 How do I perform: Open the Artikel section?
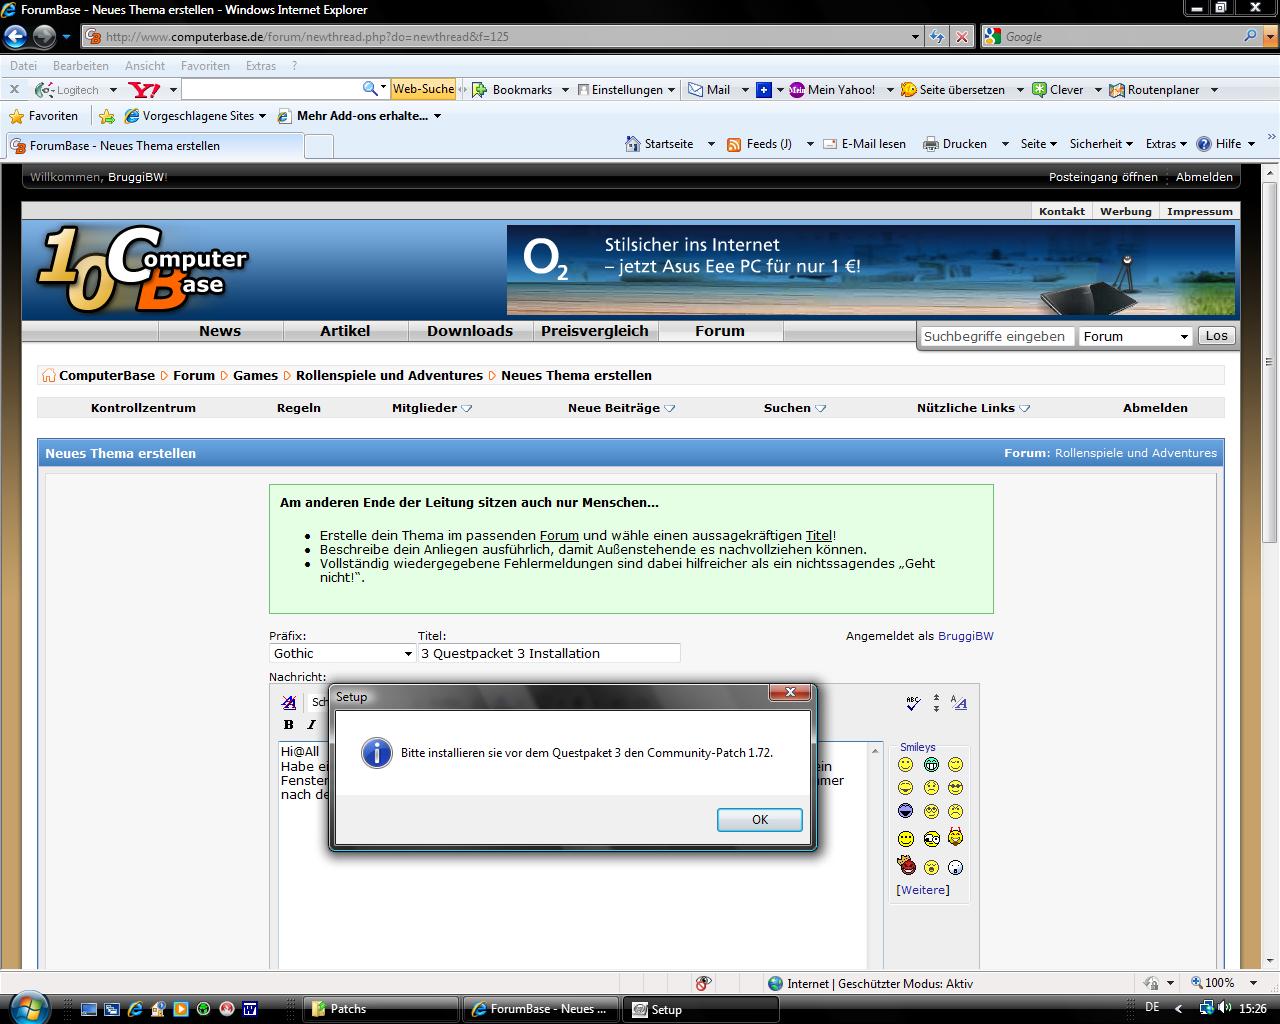pos(345,331)
